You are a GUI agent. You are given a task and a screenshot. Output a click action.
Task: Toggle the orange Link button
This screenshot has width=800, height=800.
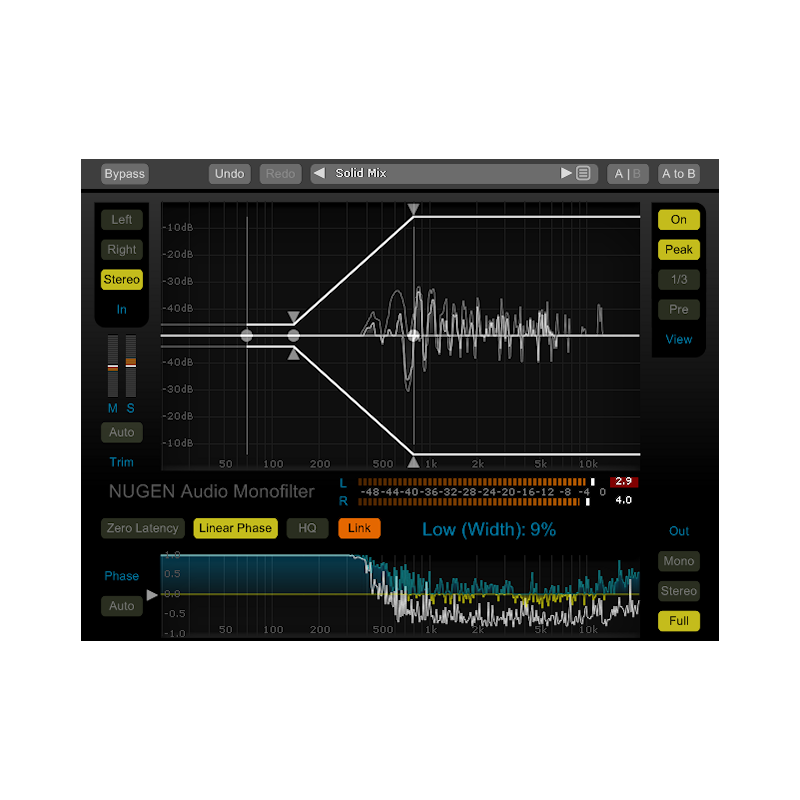(x=359, y=528)
